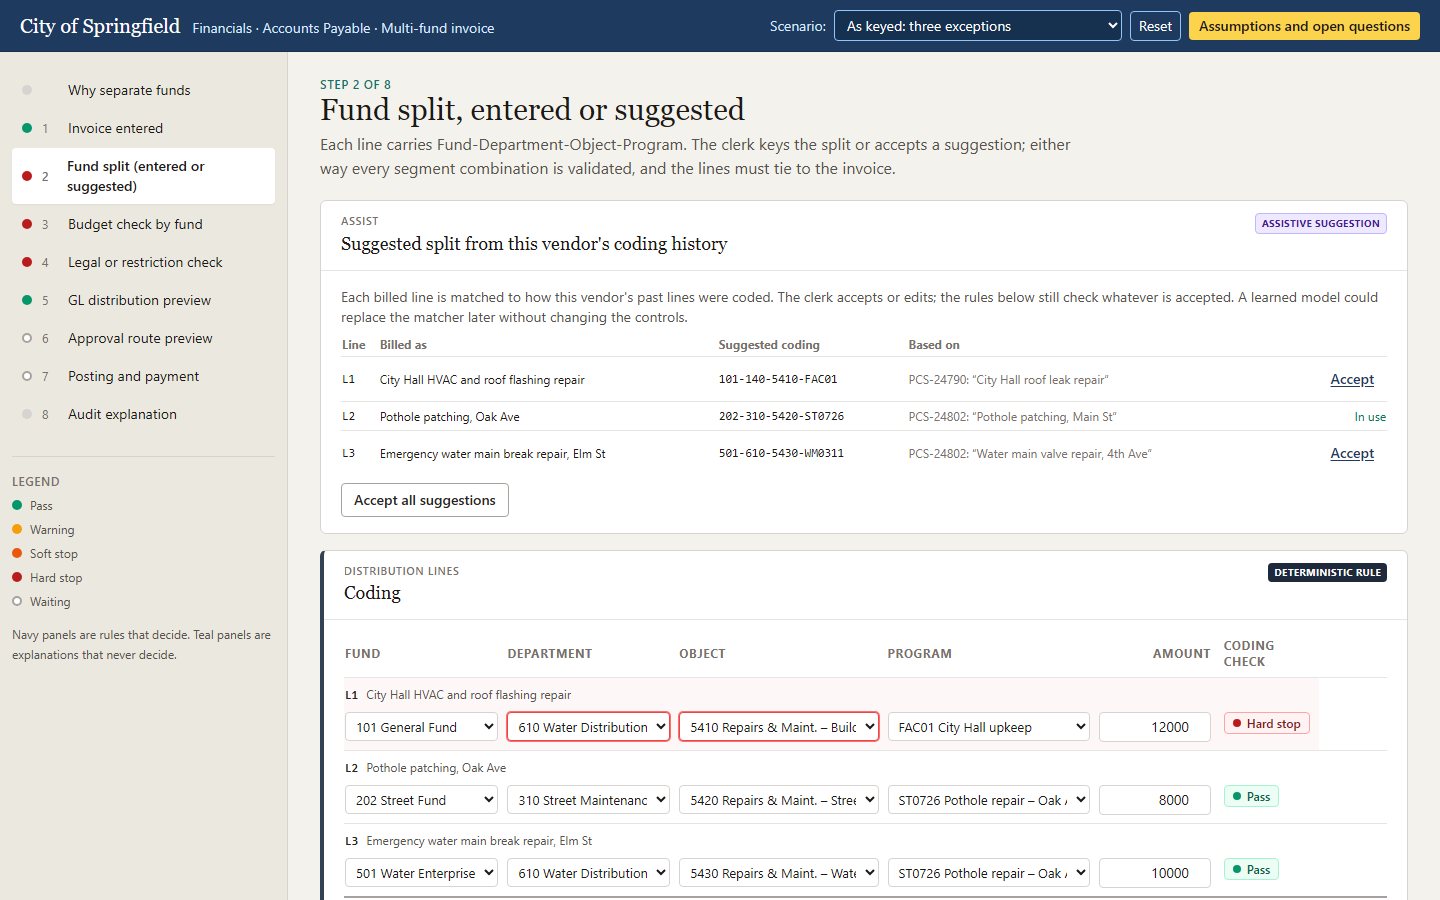Open L3 object dropdown 5430 Repairs & Maint.

(x=779, y=873)
